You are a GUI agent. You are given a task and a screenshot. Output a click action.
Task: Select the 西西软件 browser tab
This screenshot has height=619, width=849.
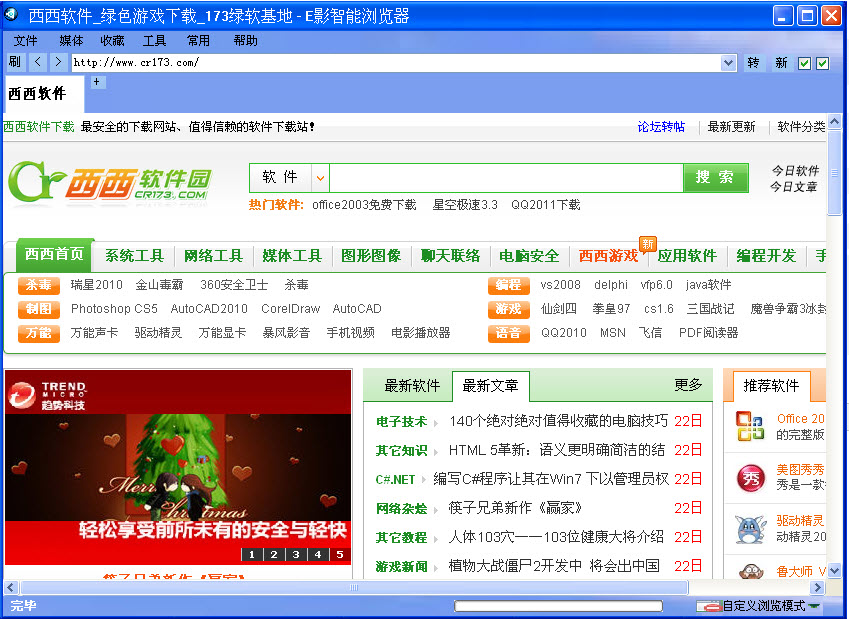tap(43, 94)
